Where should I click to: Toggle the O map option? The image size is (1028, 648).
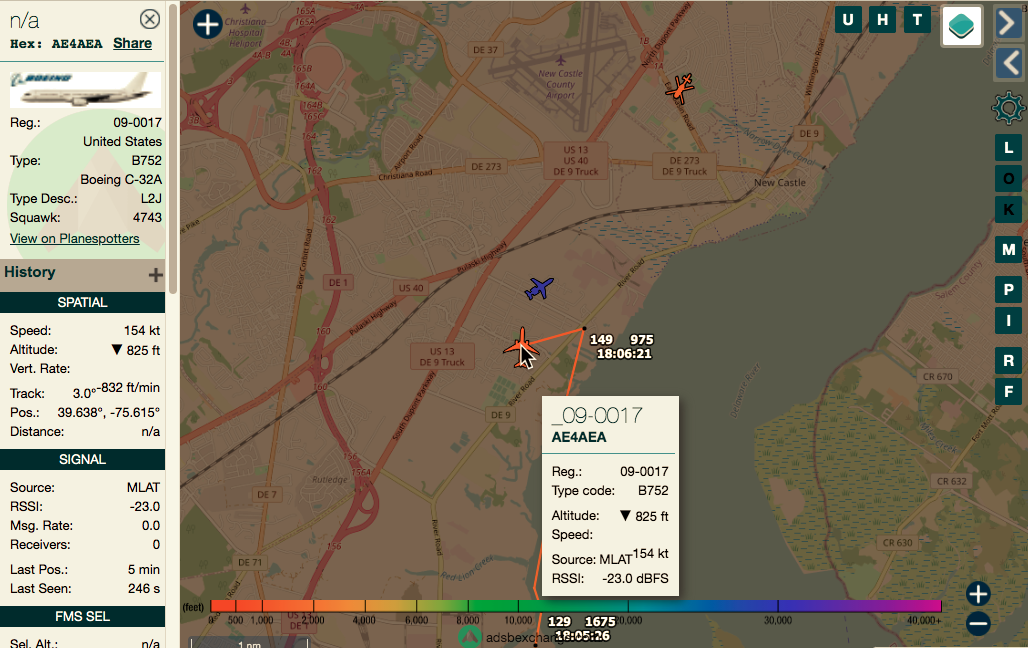(x=1008, y=178)
